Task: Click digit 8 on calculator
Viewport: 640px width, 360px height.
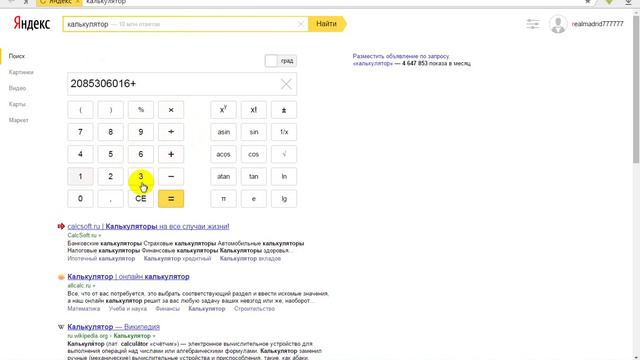Action: tap(111, 132)
